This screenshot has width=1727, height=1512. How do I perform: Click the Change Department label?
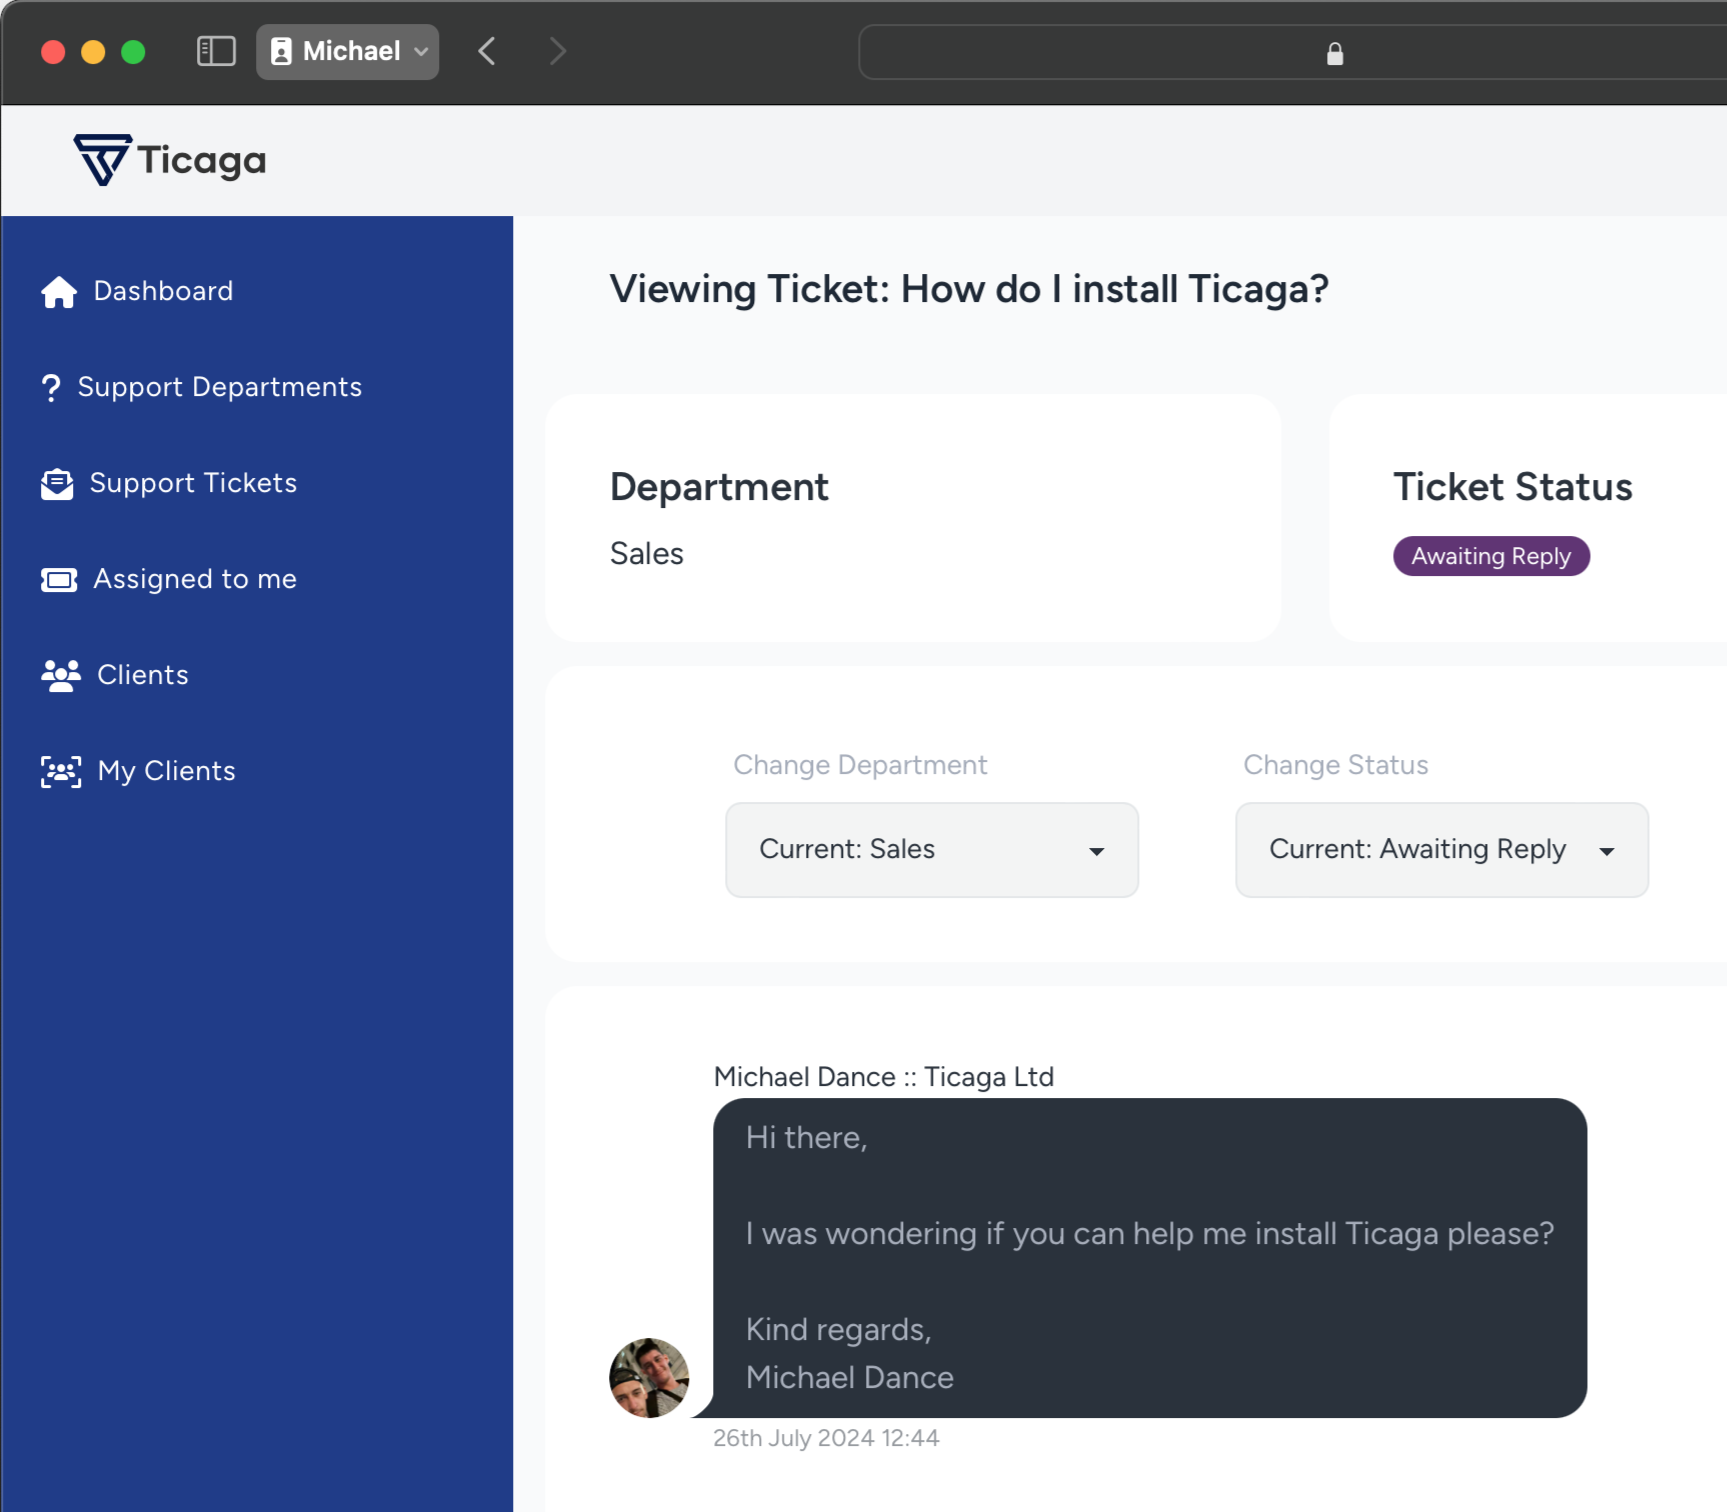[x=860, y=765]
